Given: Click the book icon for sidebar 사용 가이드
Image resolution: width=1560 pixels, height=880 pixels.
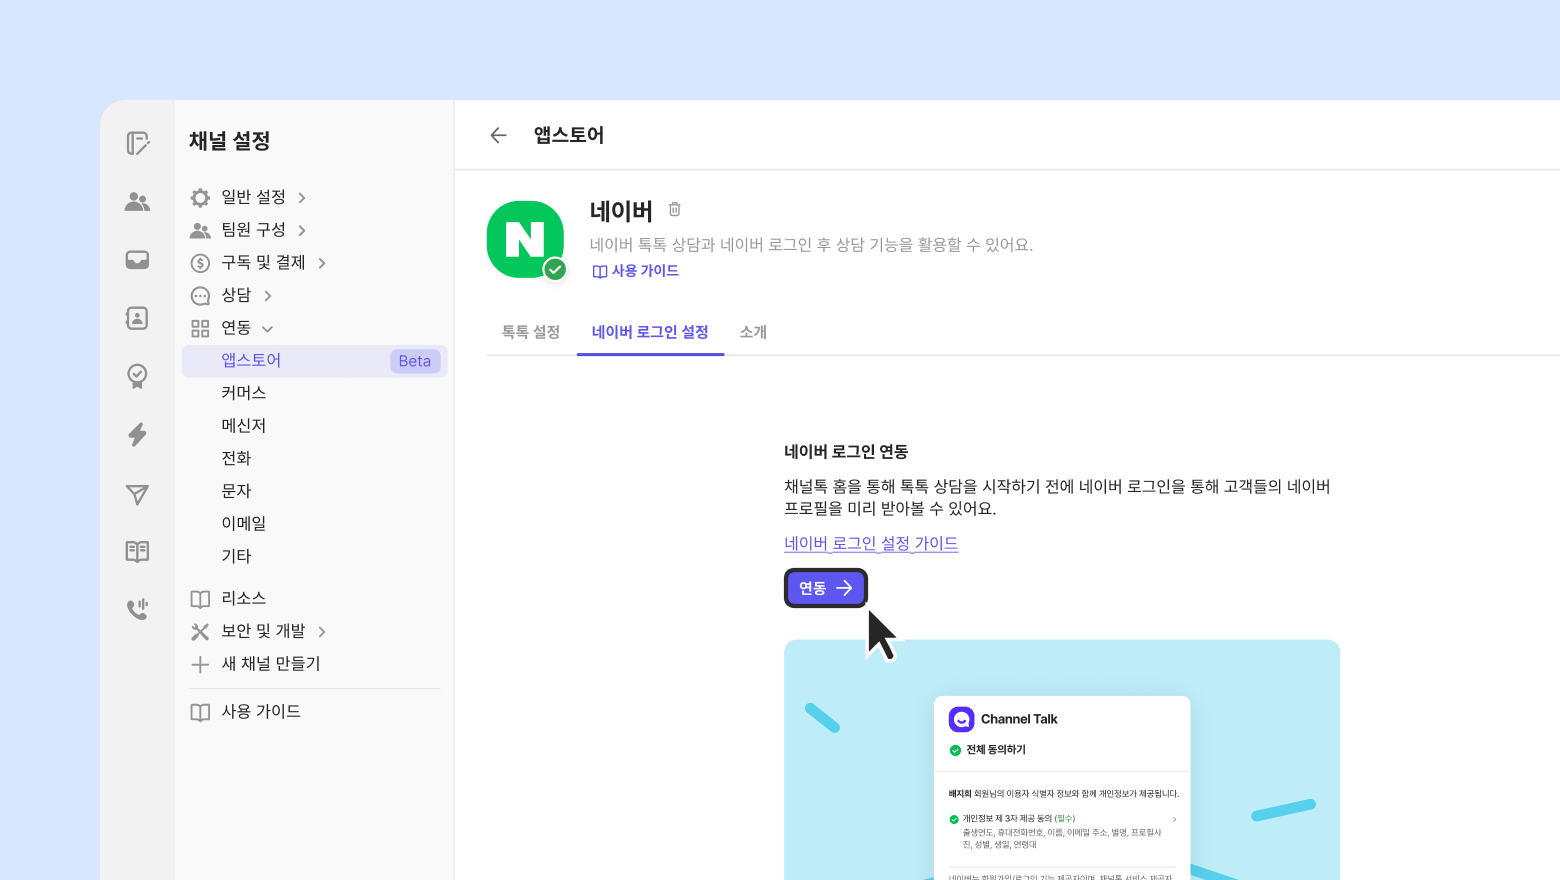Looking at the screenshot, I should [200, 712].
